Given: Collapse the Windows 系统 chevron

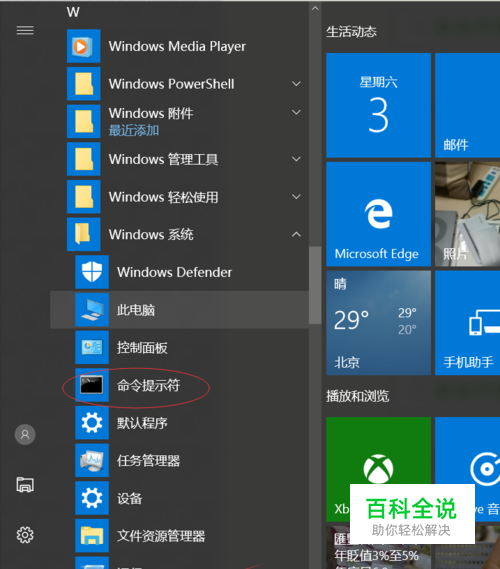Looking at the screenshot, I should pos(296,234).
